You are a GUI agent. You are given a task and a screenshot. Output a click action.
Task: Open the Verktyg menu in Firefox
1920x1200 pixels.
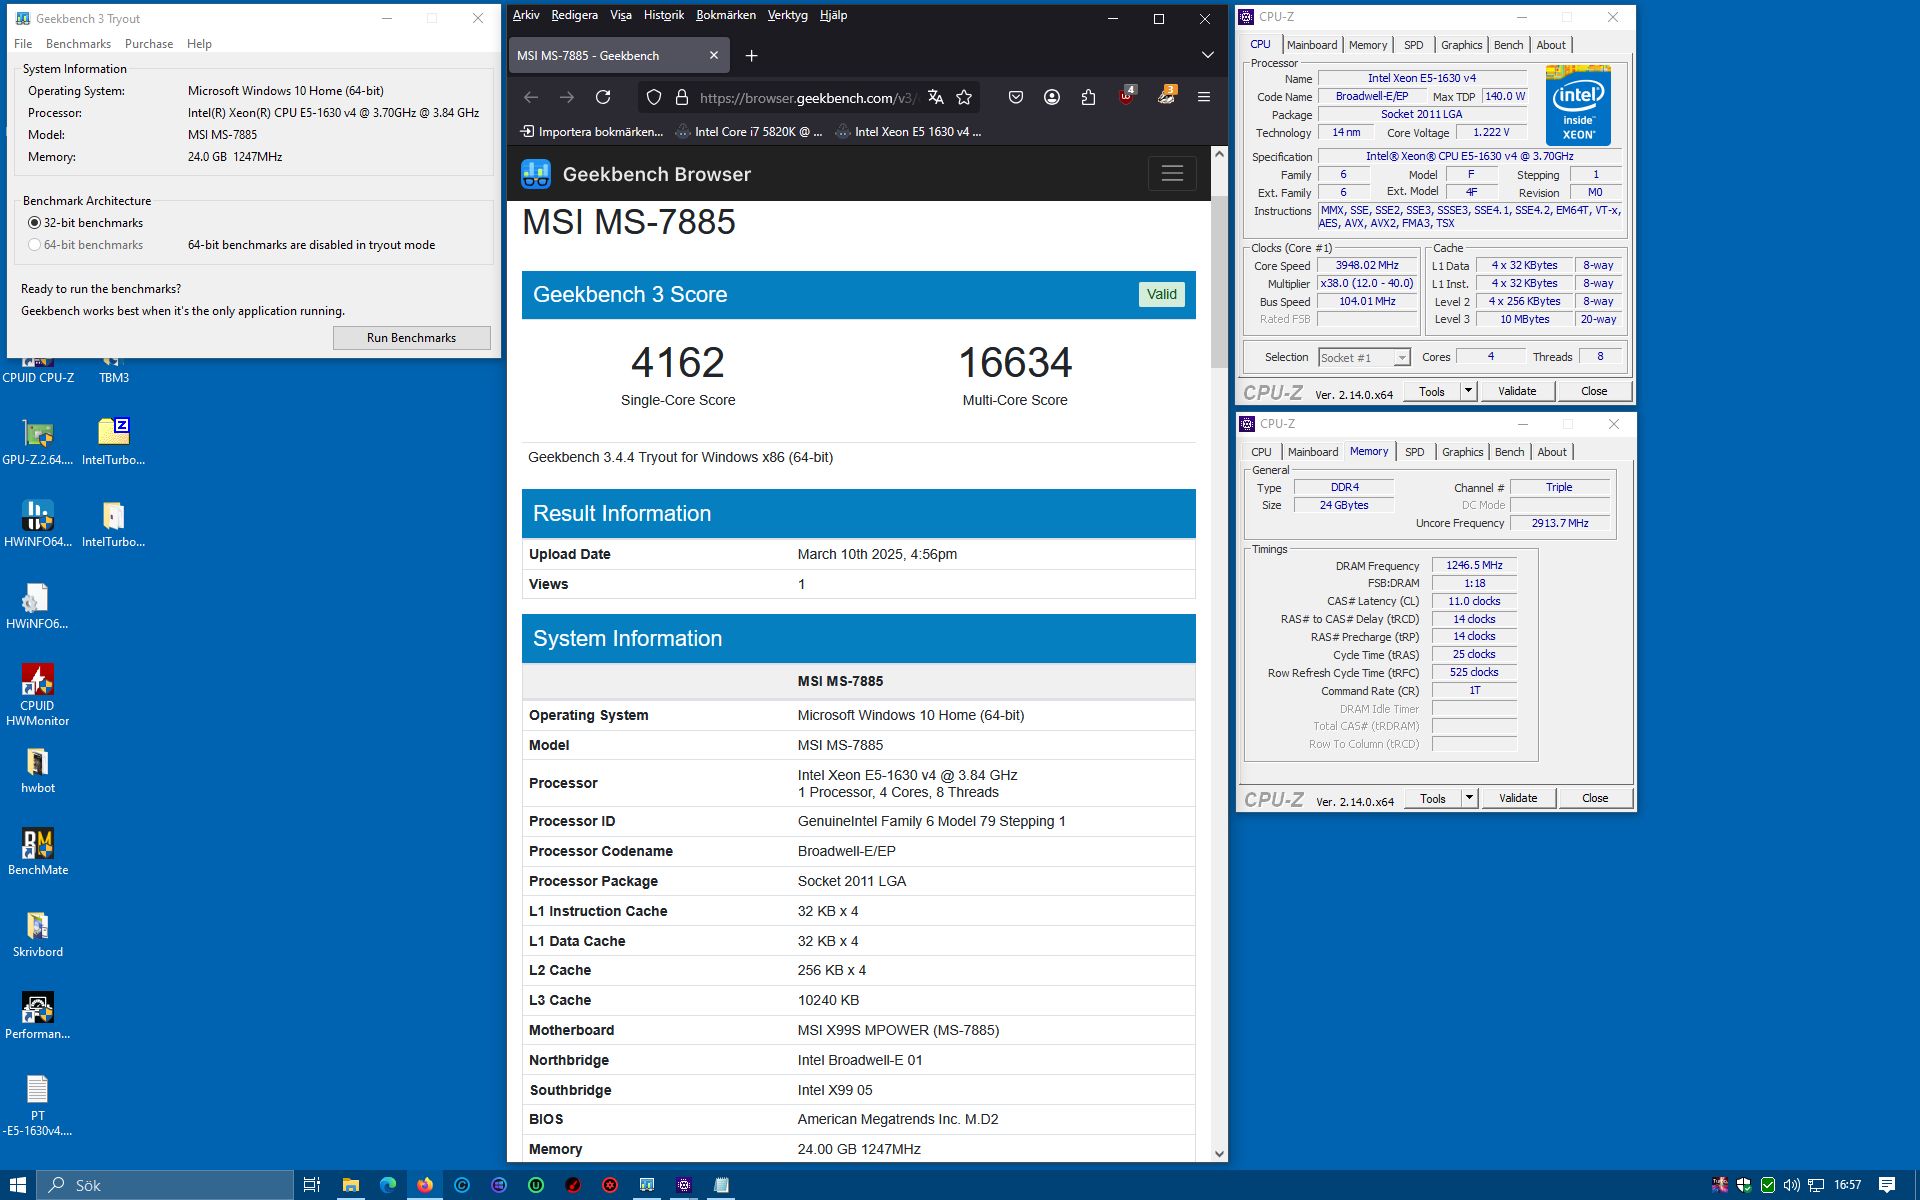pos(788,15)
